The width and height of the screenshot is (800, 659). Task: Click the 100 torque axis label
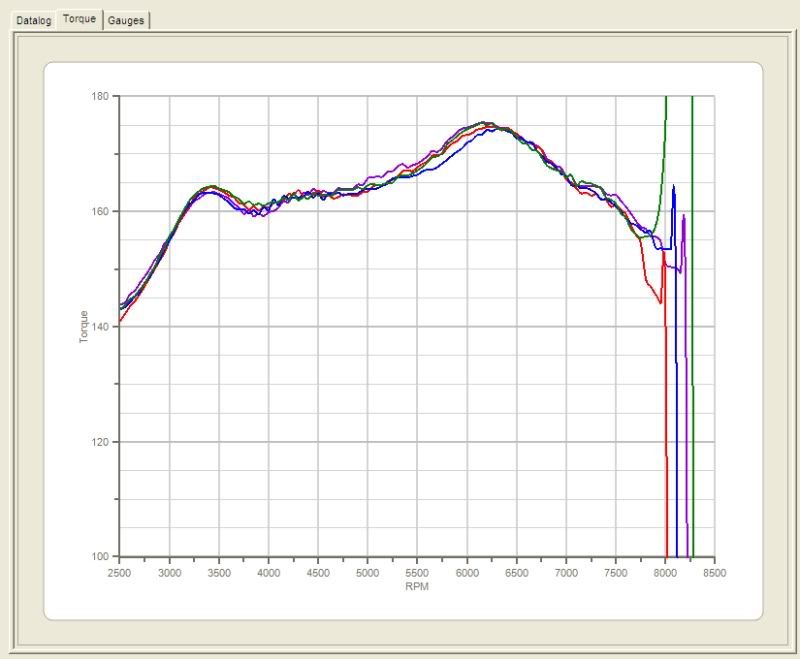[x=100, y=556]
